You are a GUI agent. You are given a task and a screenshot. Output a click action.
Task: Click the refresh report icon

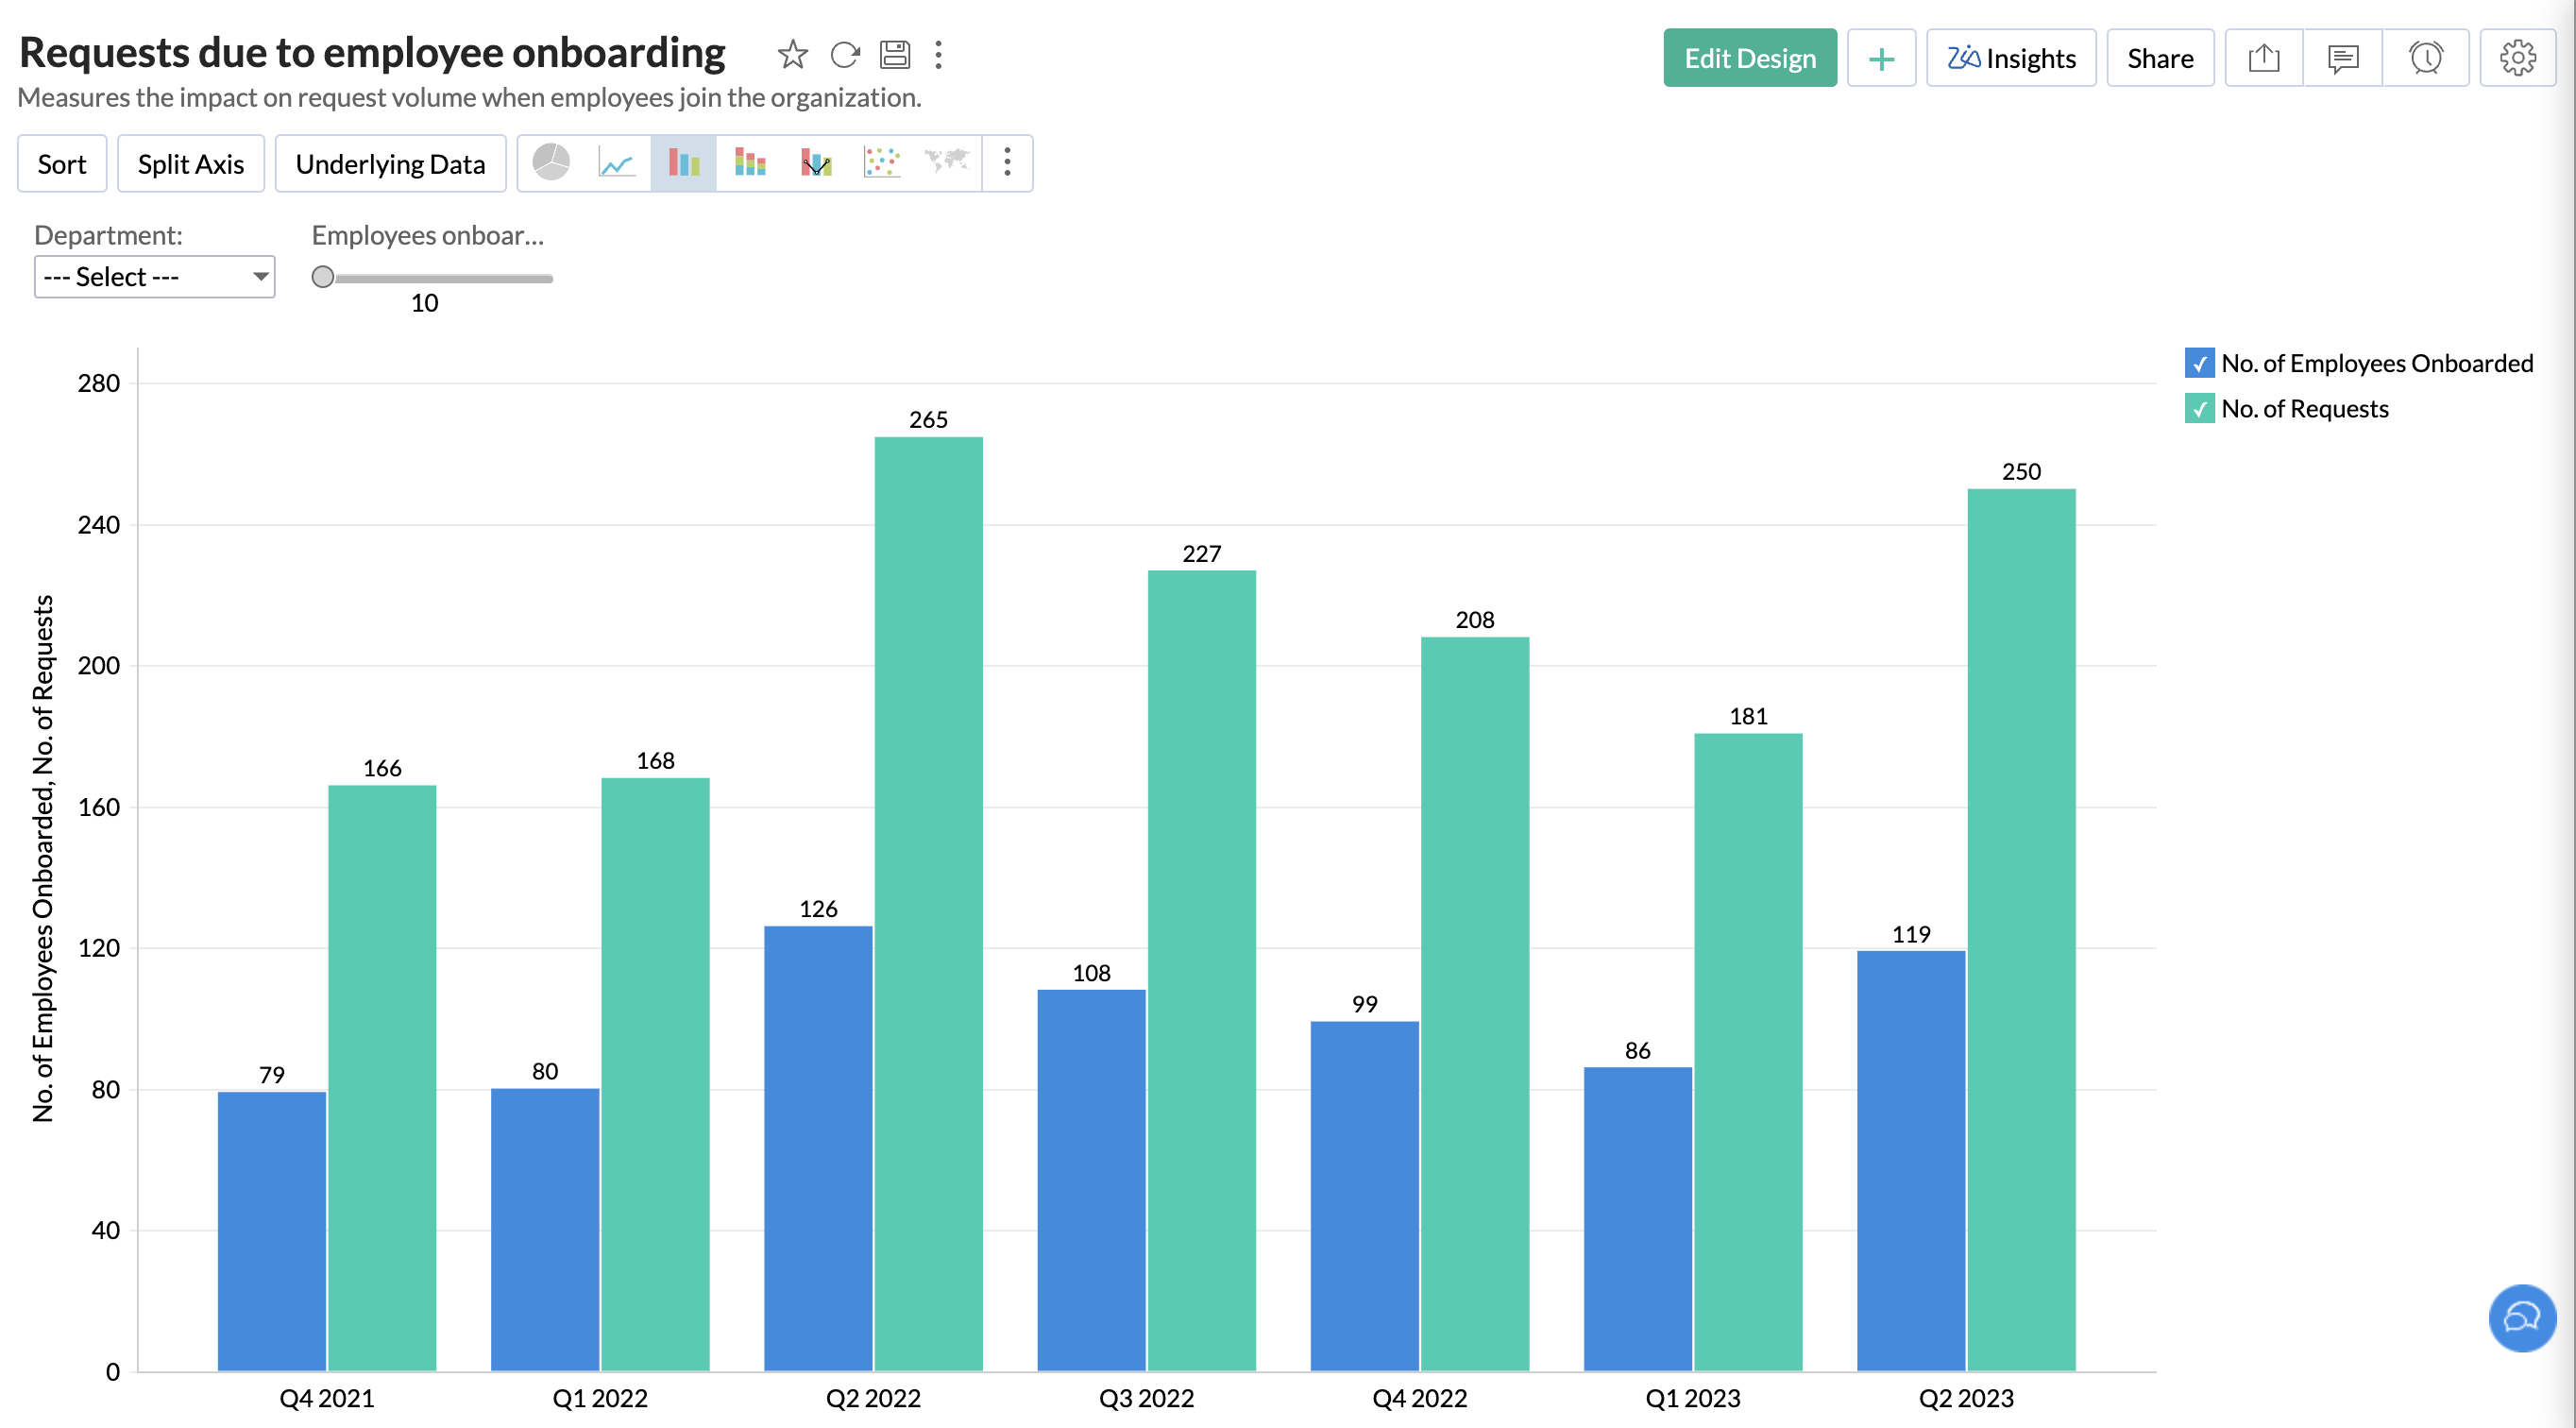[845, 54]
